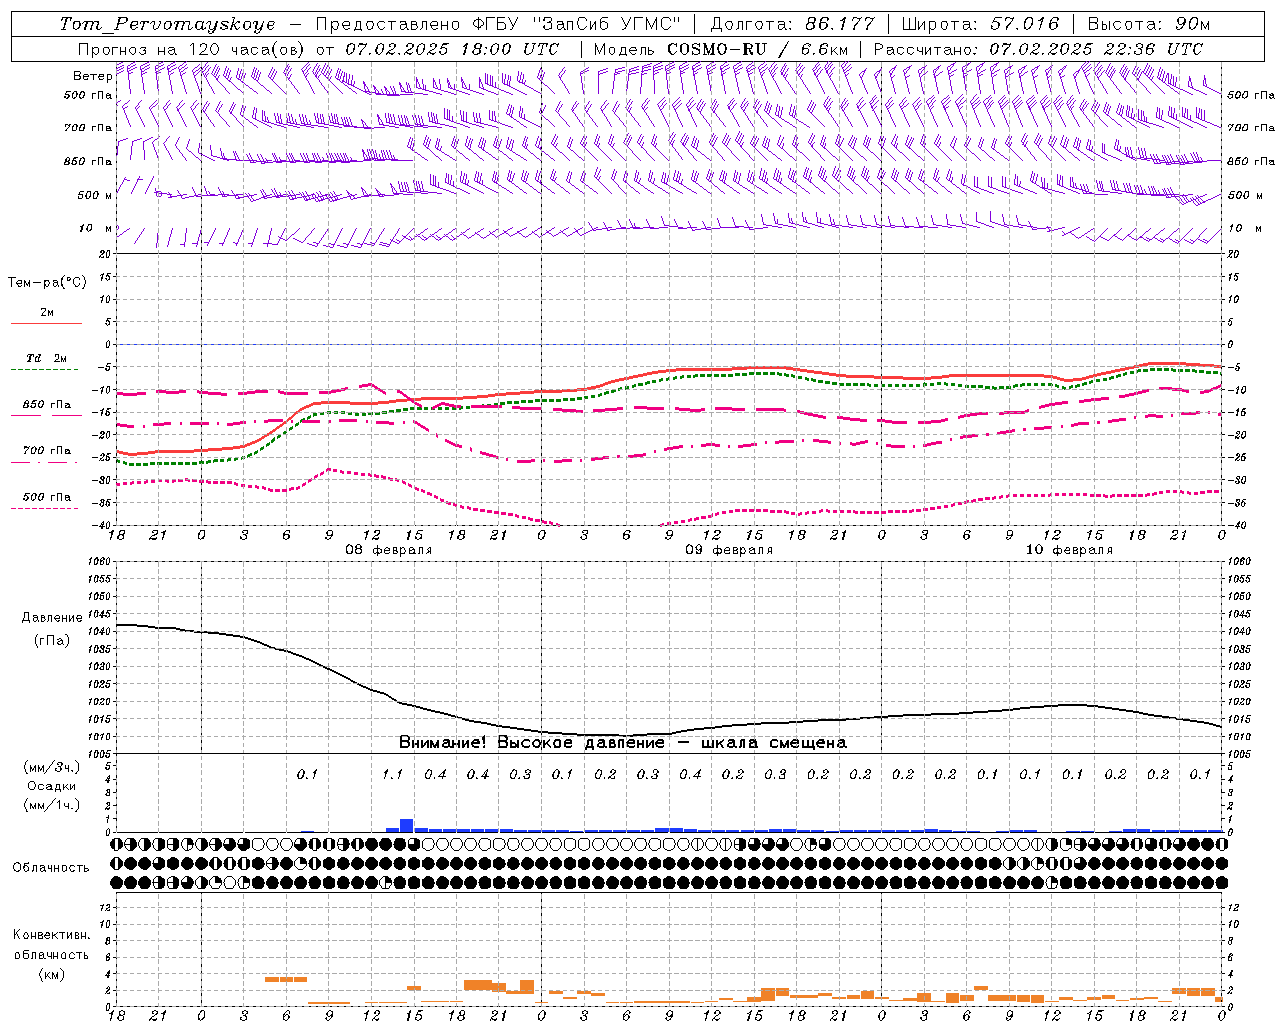Click the 'Осадки' precipitation label
Image resolution: width=1280 pixels, height=1024 pixels.
coord(51,786)
